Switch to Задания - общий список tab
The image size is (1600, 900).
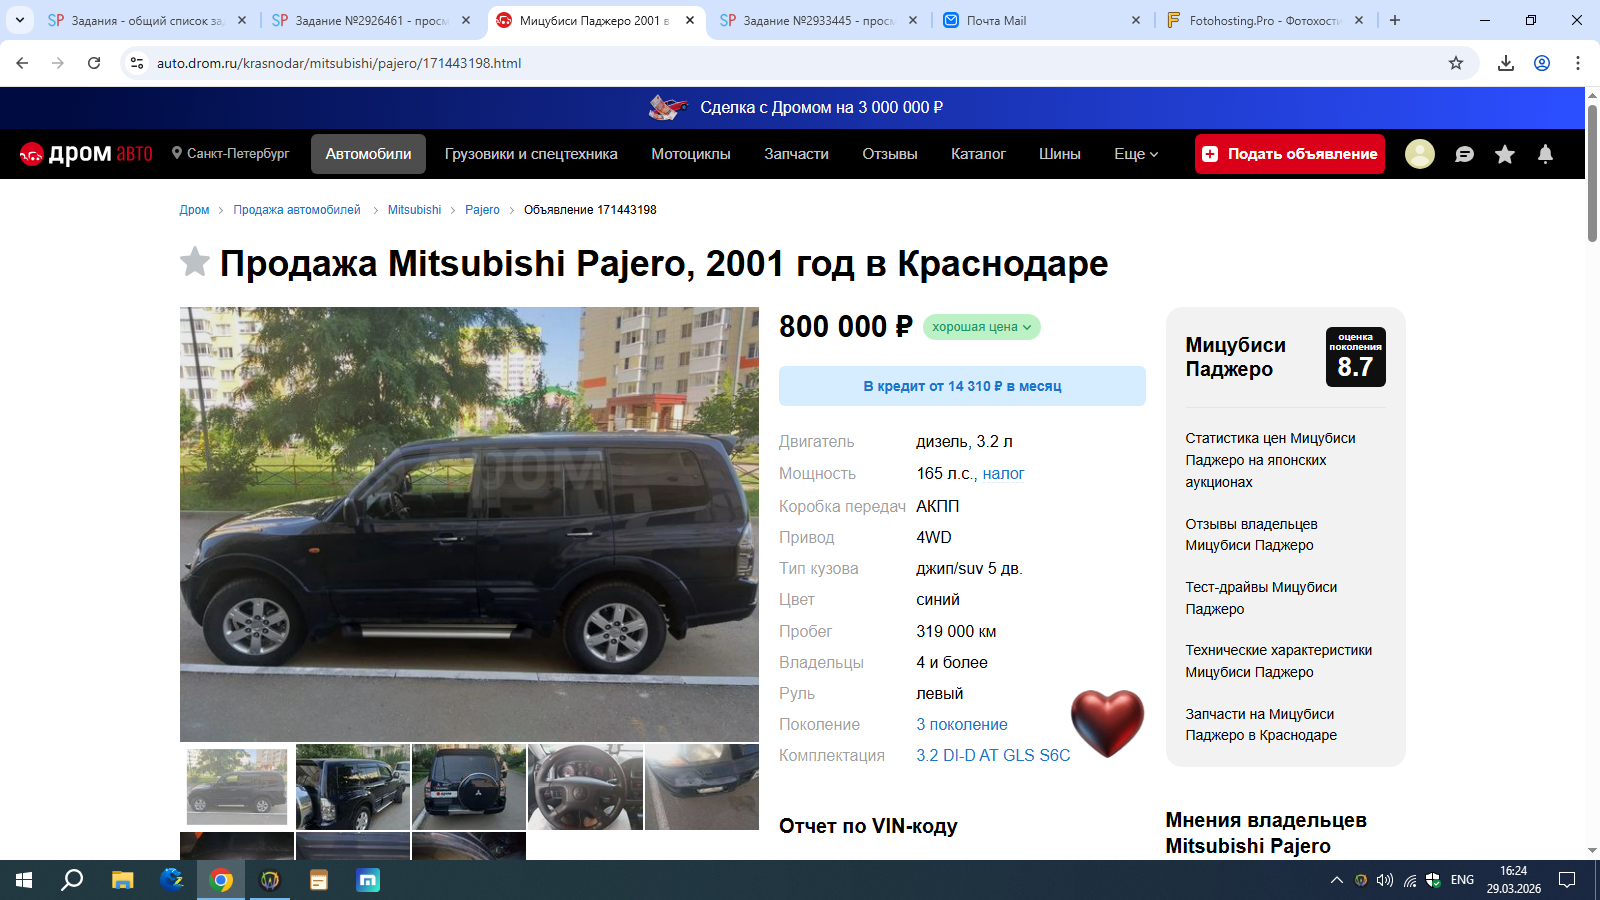point(145,20)
